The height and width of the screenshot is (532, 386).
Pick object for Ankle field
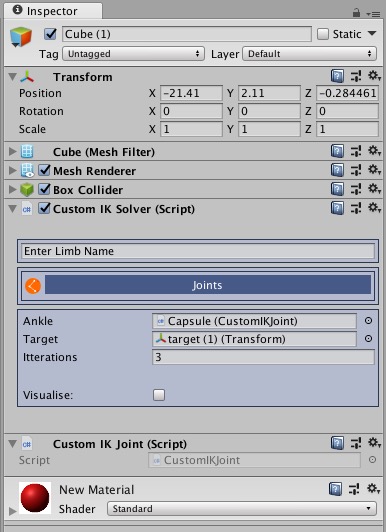[368, 321]
